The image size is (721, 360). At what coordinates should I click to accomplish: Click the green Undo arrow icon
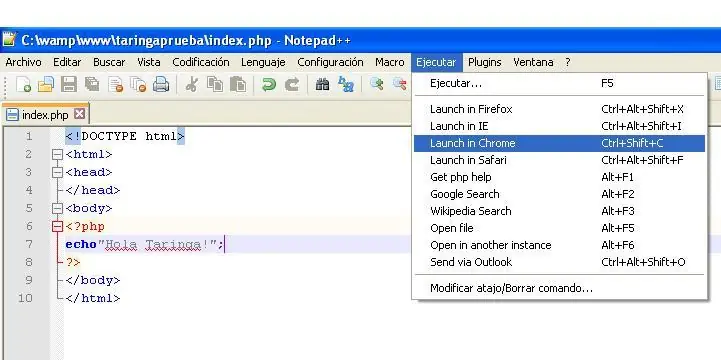(x=269, y=85)
